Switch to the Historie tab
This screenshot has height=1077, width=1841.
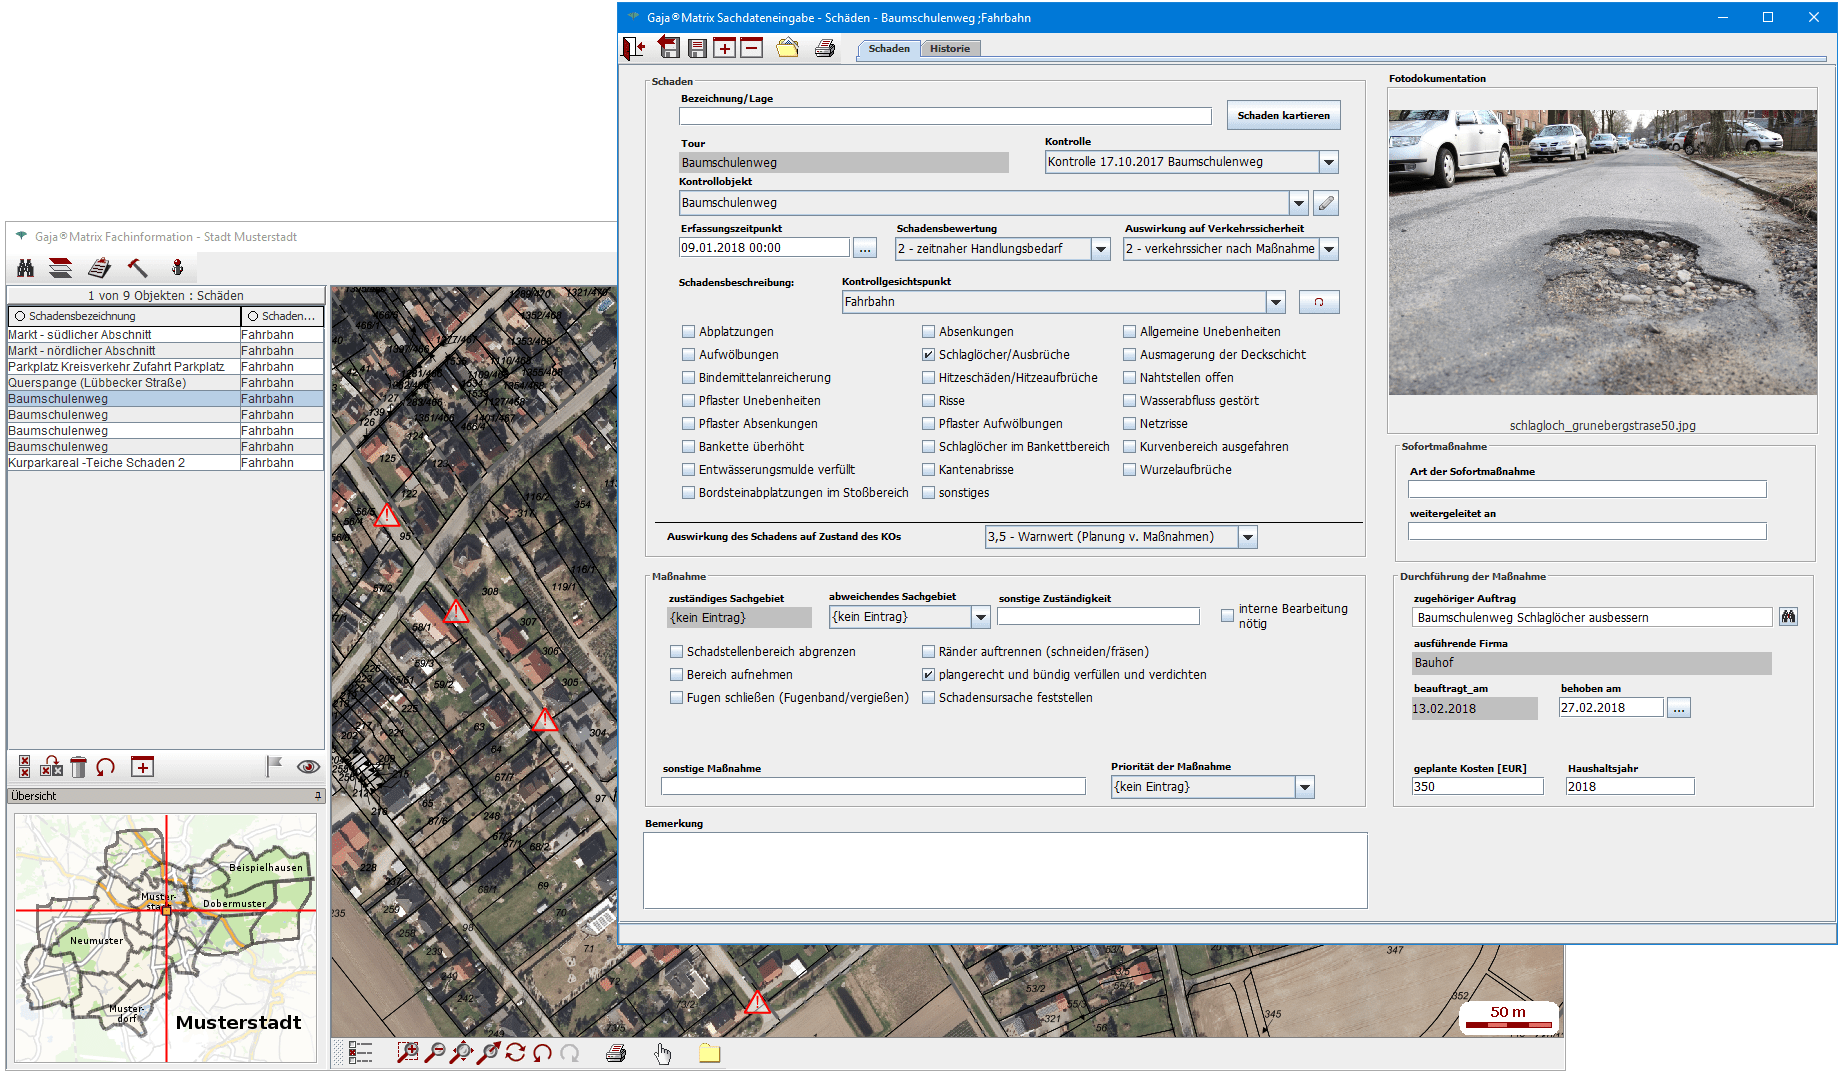tap(949, 49)
